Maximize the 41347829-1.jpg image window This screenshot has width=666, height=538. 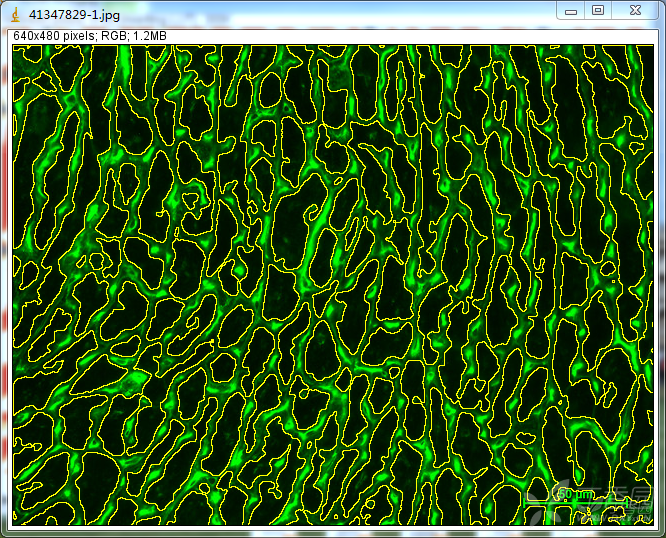(598, 10)
